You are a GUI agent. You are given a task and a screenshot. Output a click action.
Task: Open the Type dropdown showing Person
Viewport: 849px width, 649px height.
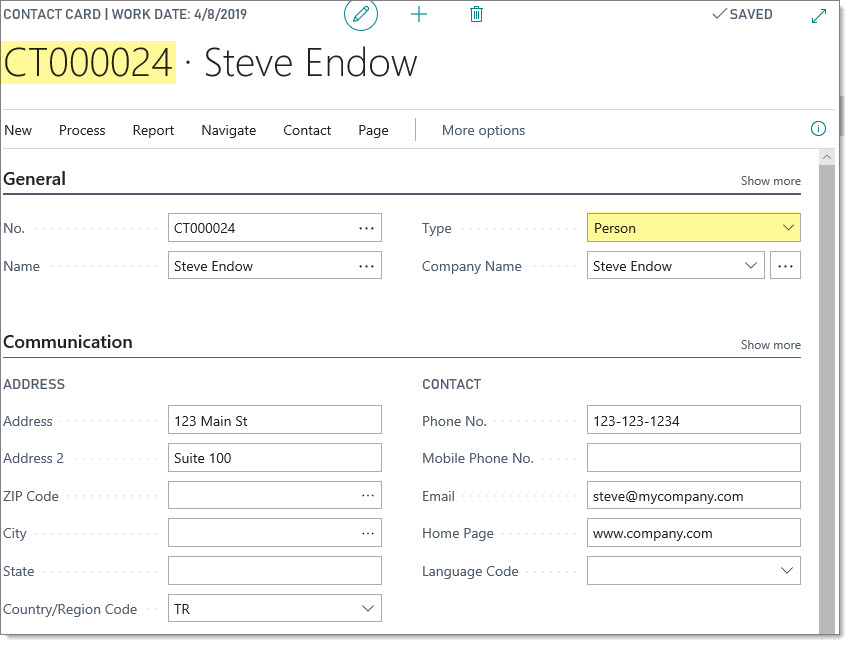coord(786,228)
